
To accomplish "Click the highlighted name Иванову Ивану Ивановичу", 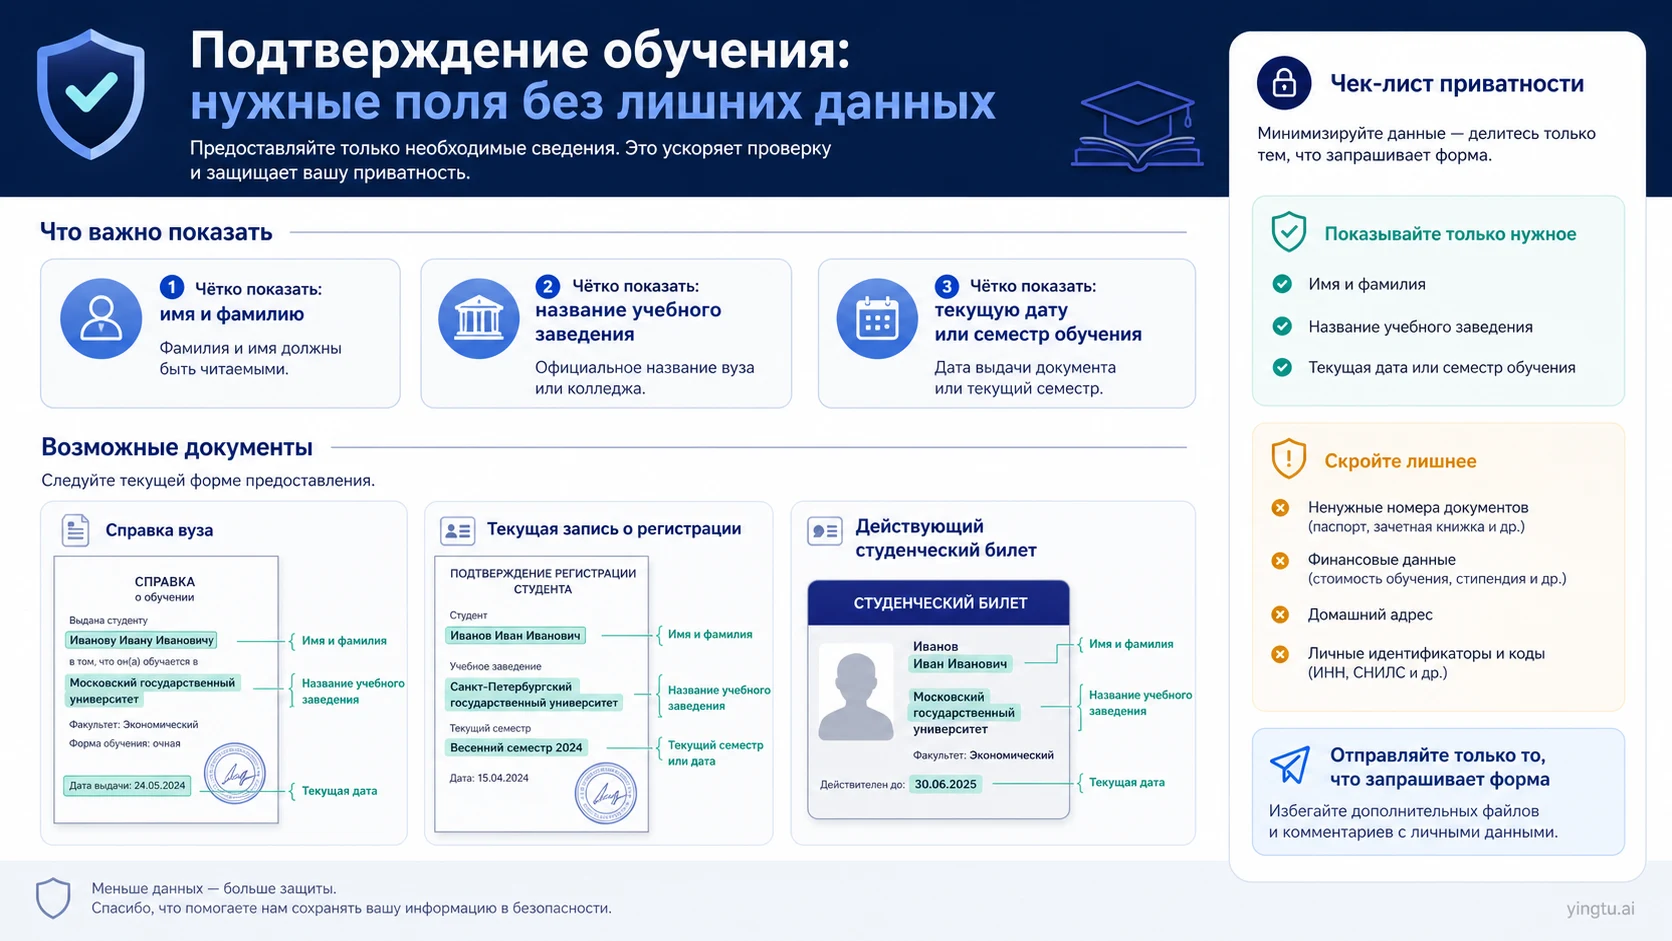I will tap(141, 640).
